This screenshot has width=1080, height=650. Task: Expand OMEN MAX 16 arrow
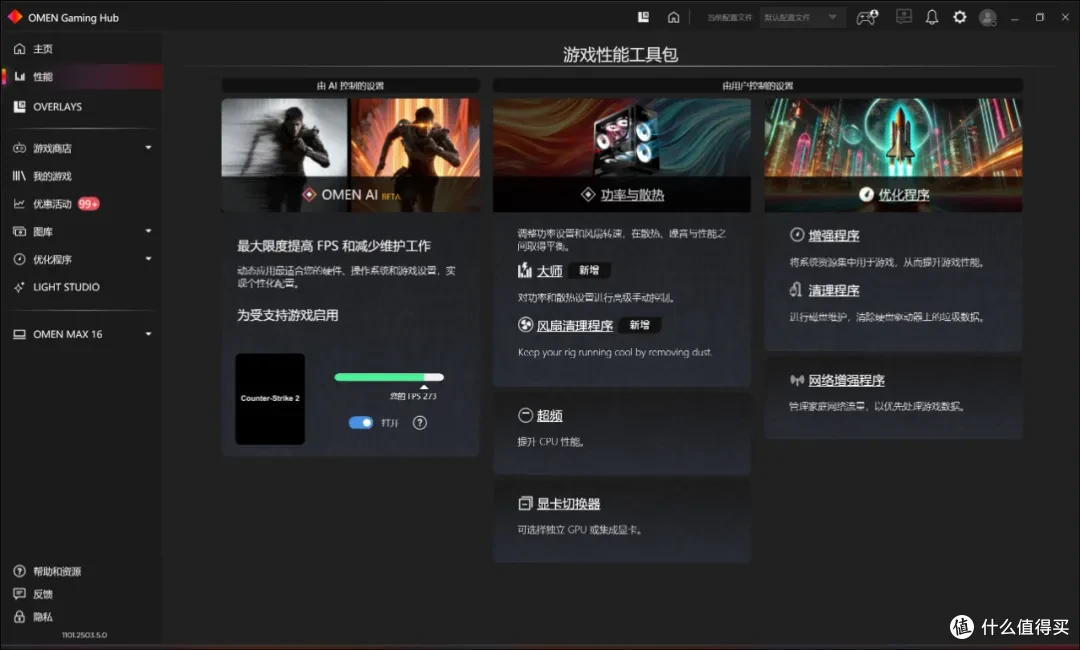pos(148,334)
